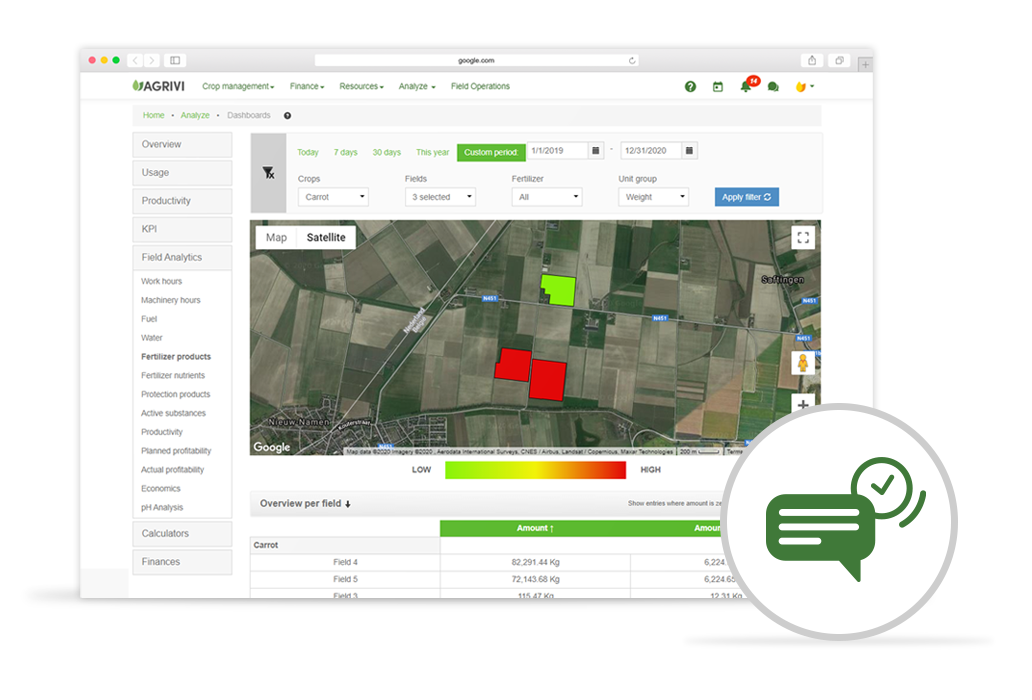The width and height of the screenshot is (1032, 700).
Task: Open Analyze menu
Action: (x=417, y=86)
